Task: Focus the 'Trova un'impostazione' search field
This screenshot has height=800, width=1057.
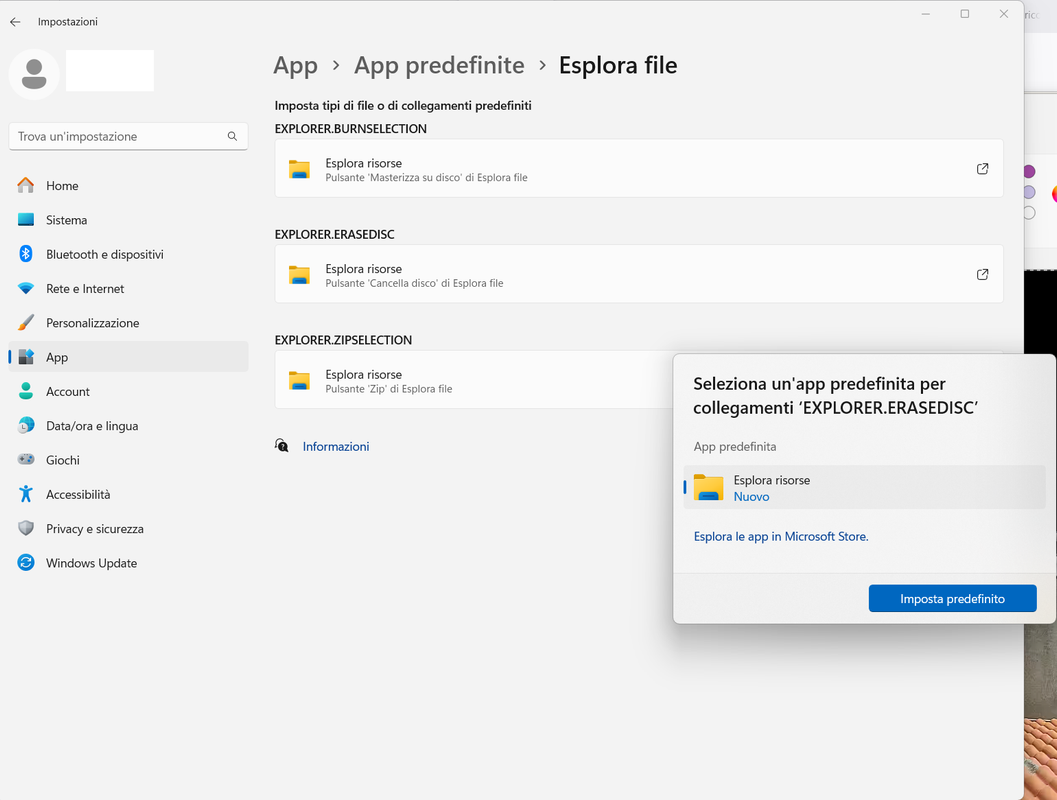Action: 128,136
